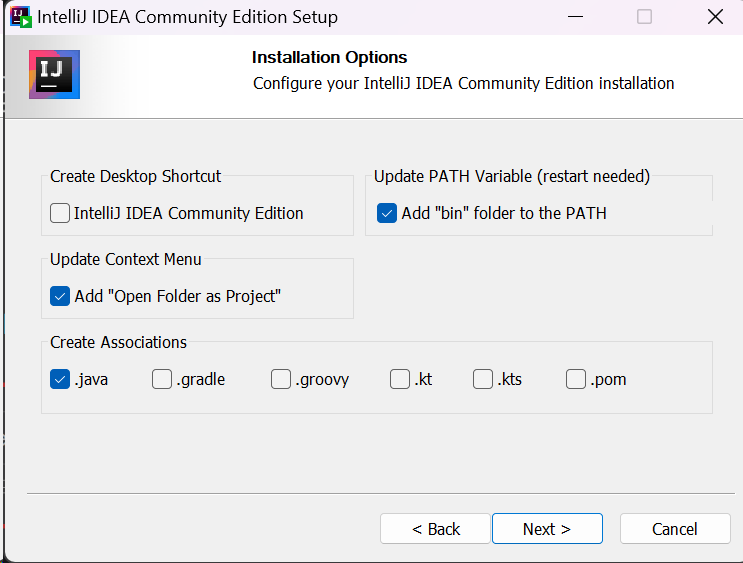Select the .kts association checkbox
Viewport: 743px width, 563px height.
click(x=483, y=379)
